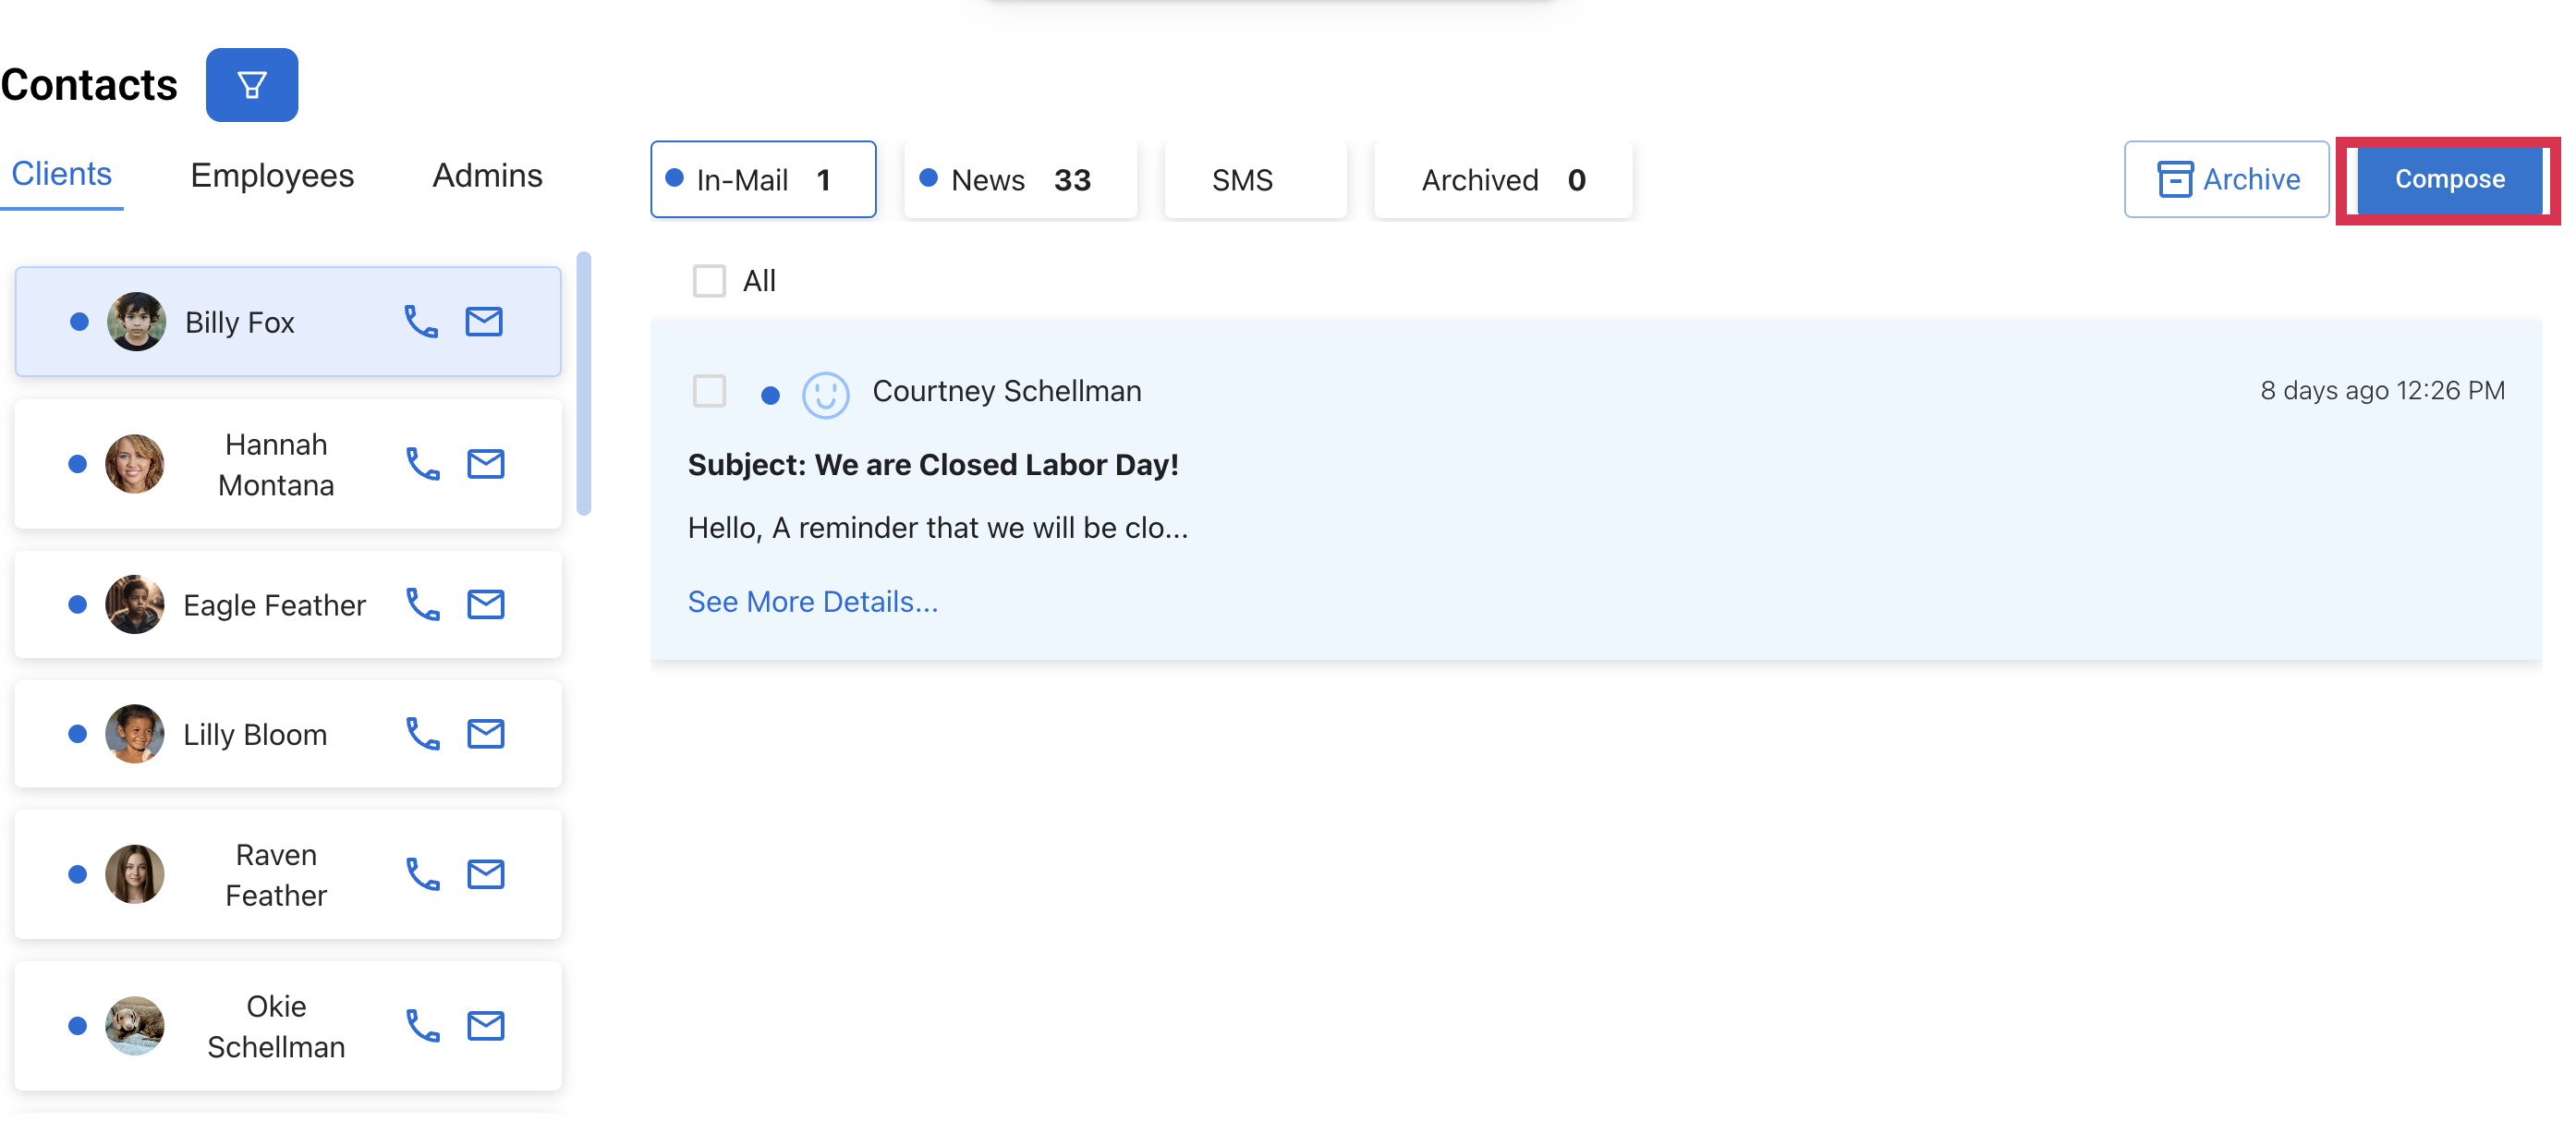
Task: Click phone icon for Lilly Bloom
Action: tap(423, 734)
